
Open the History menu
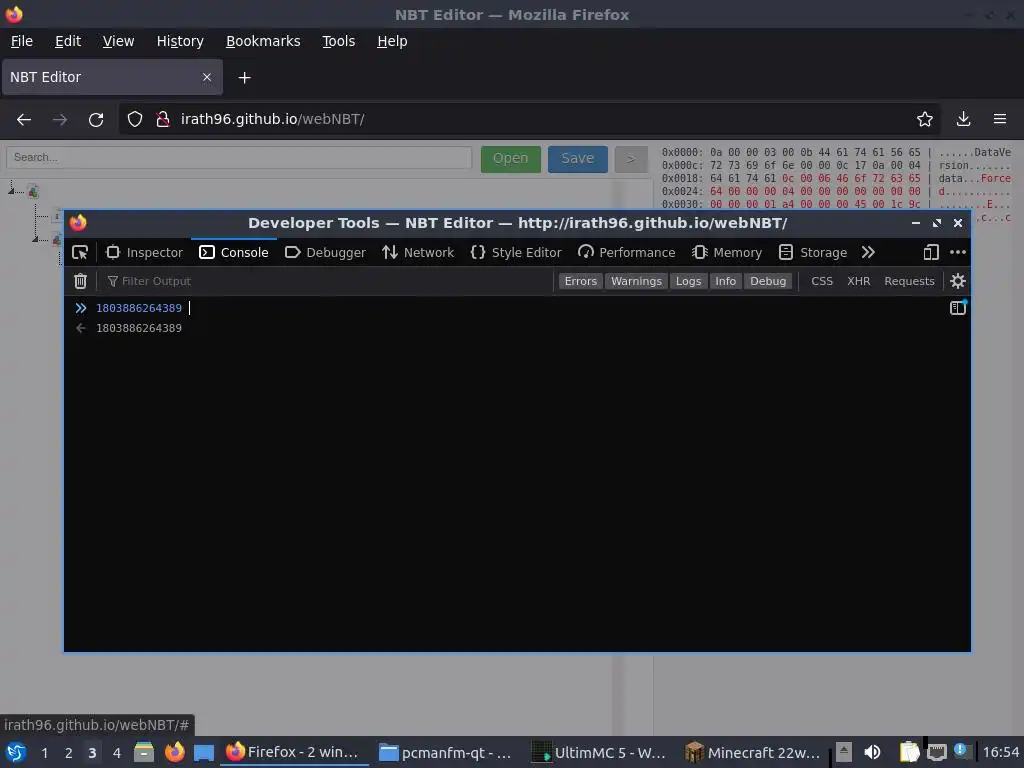180,41
